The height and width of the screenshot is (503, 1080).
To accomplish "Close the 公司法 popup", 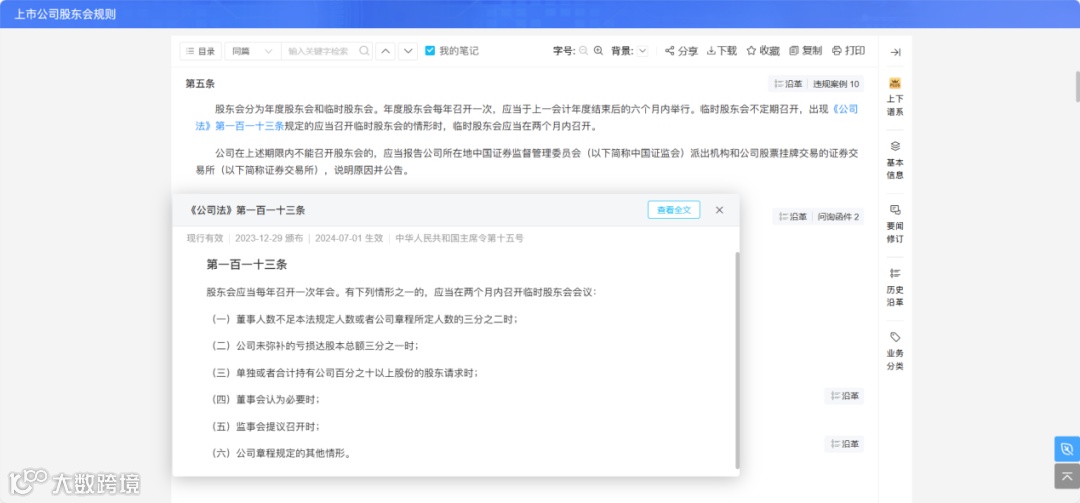I will (719, 210).
